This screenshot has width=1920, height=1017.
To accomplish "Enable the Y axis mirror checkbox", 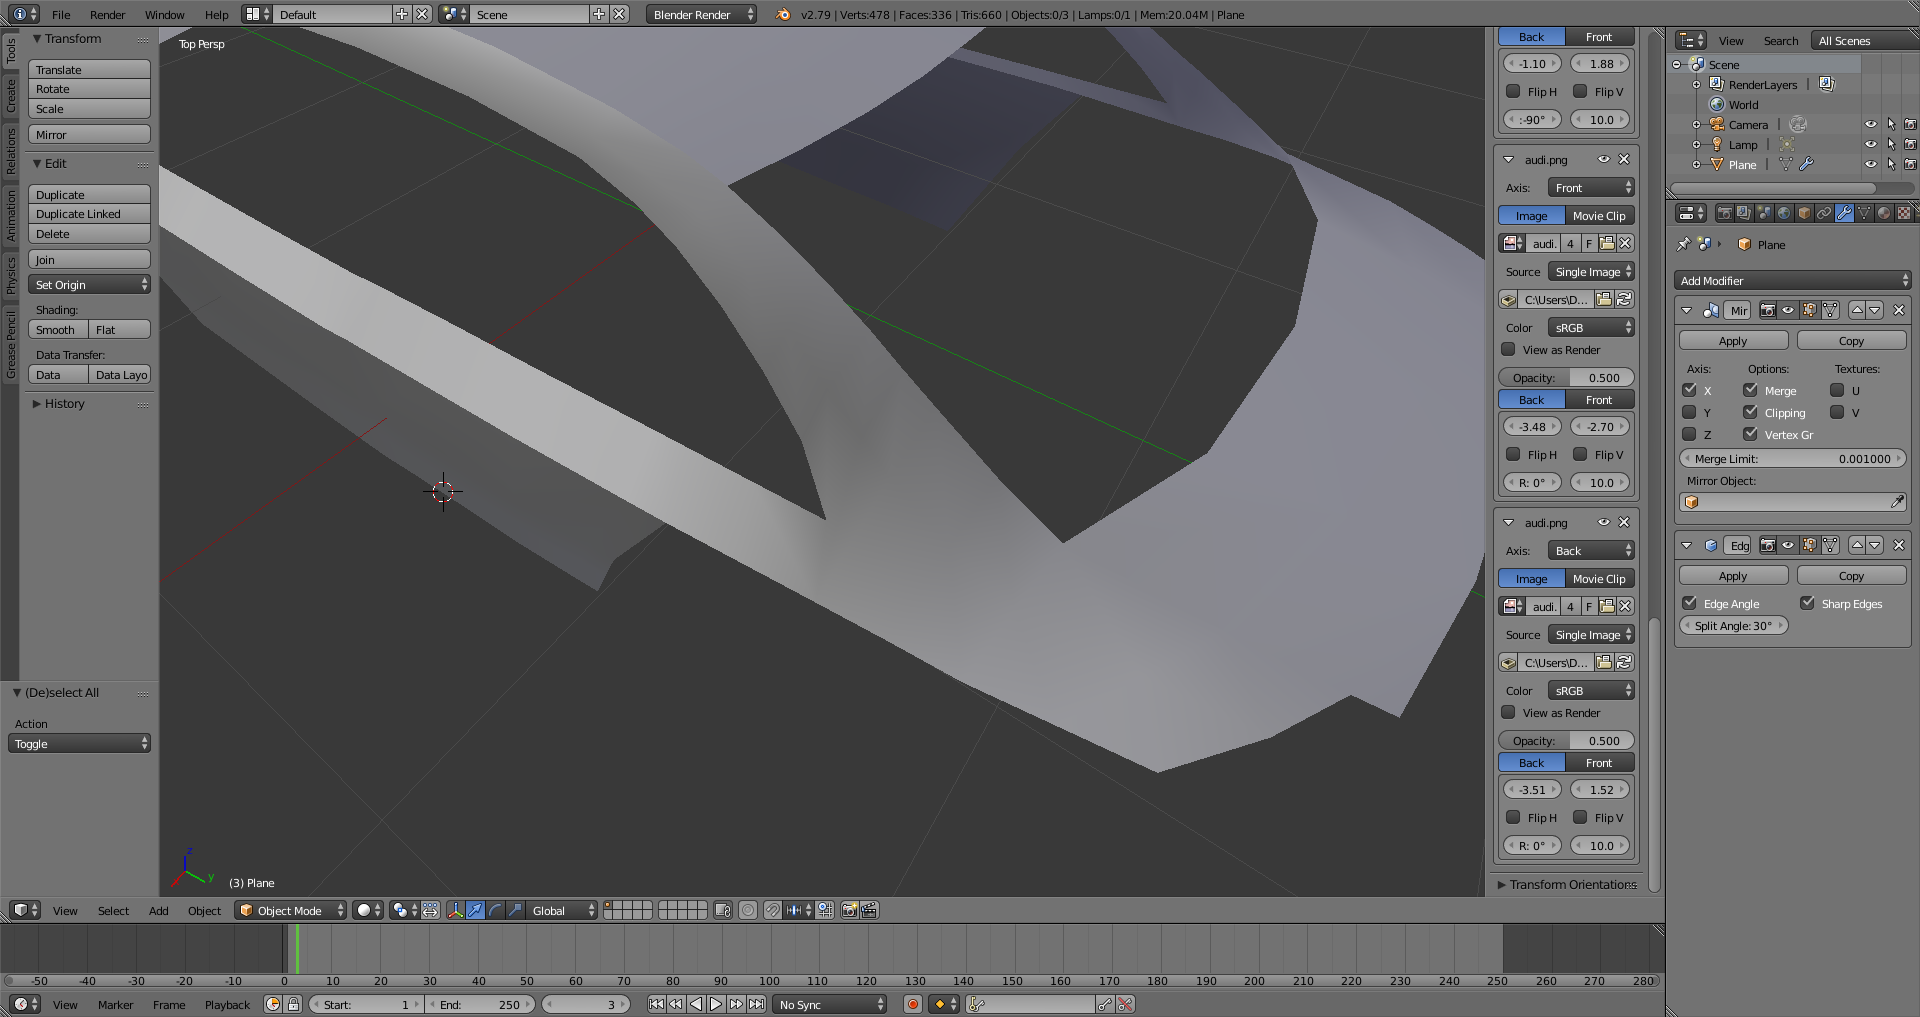I will click(x=1690, y=412).
